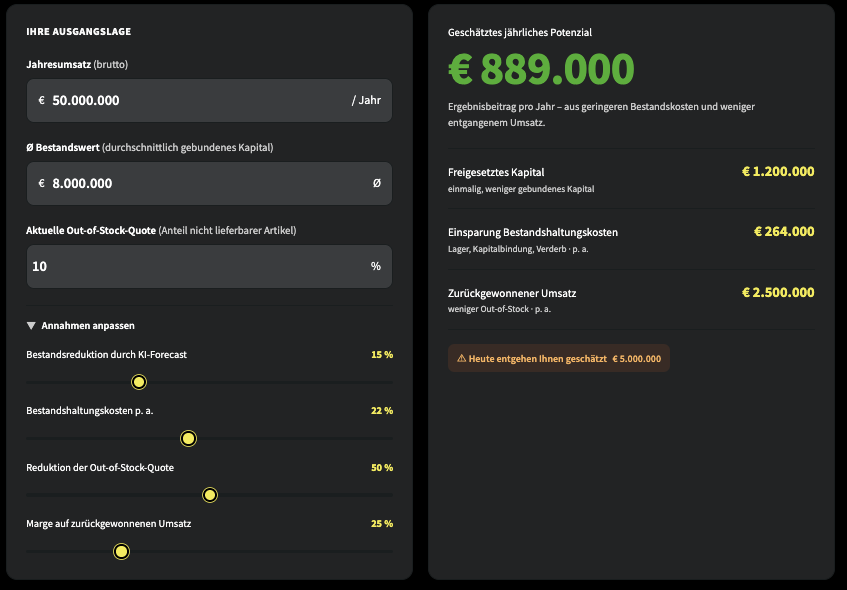This screenshot has height=590, width=847.
Task: Click 'weniger Out-of-Stock · p. a.' subtext
Action: [499, 309]
